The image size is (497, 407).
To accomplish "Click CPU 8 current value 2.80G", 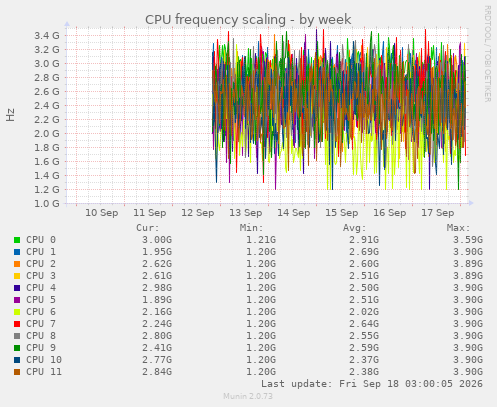I will point(157,336).
